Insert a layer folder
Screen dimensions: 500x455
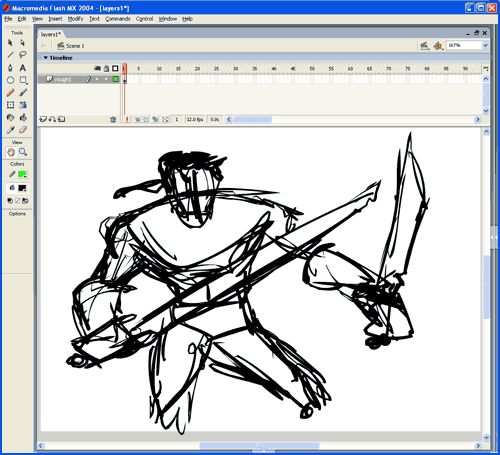61,119
